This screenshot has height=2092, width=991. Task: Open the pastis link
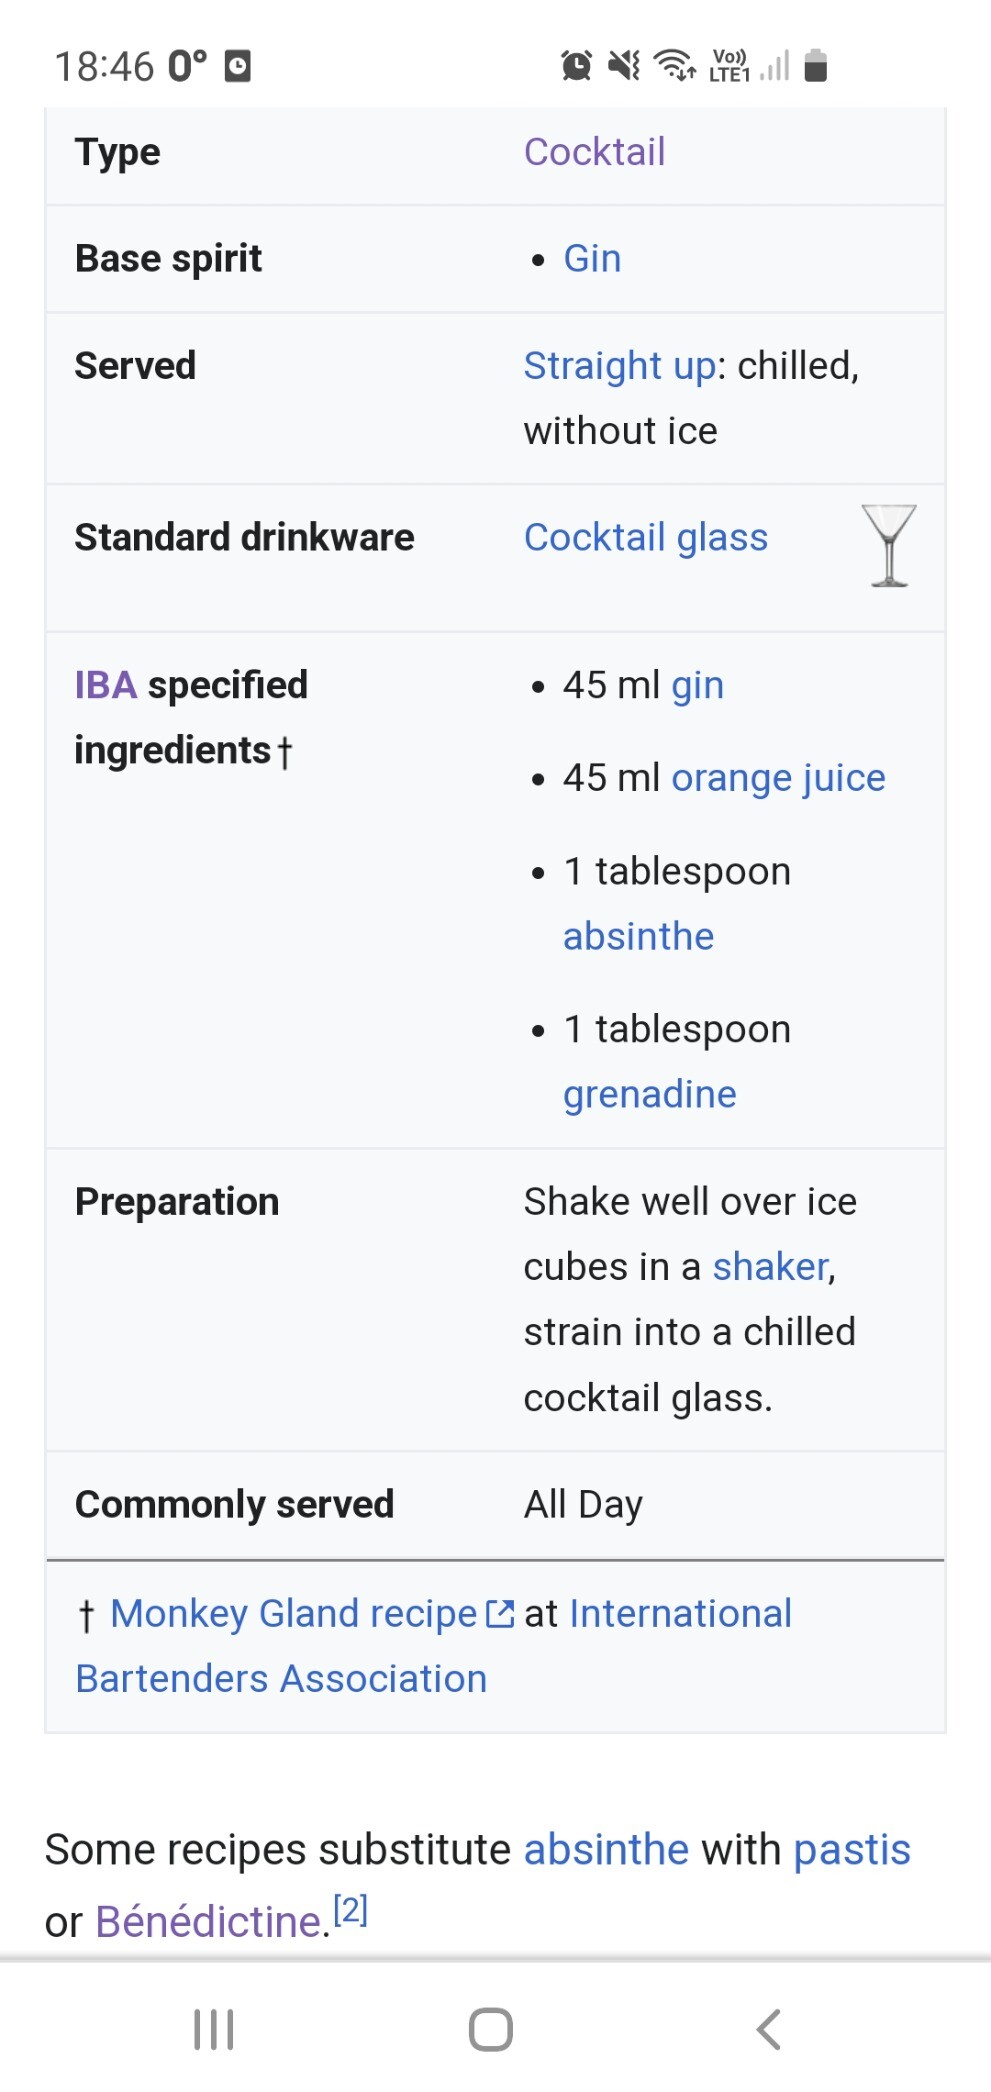tap(852, 1850)
